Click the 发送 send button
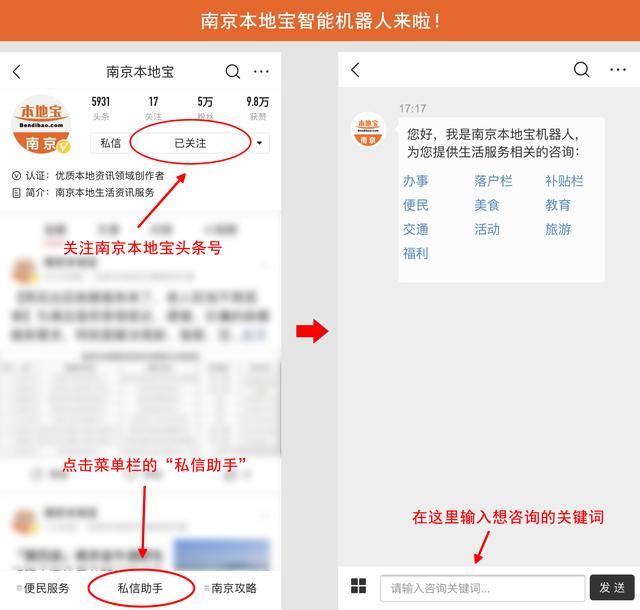 click(612, 588)
